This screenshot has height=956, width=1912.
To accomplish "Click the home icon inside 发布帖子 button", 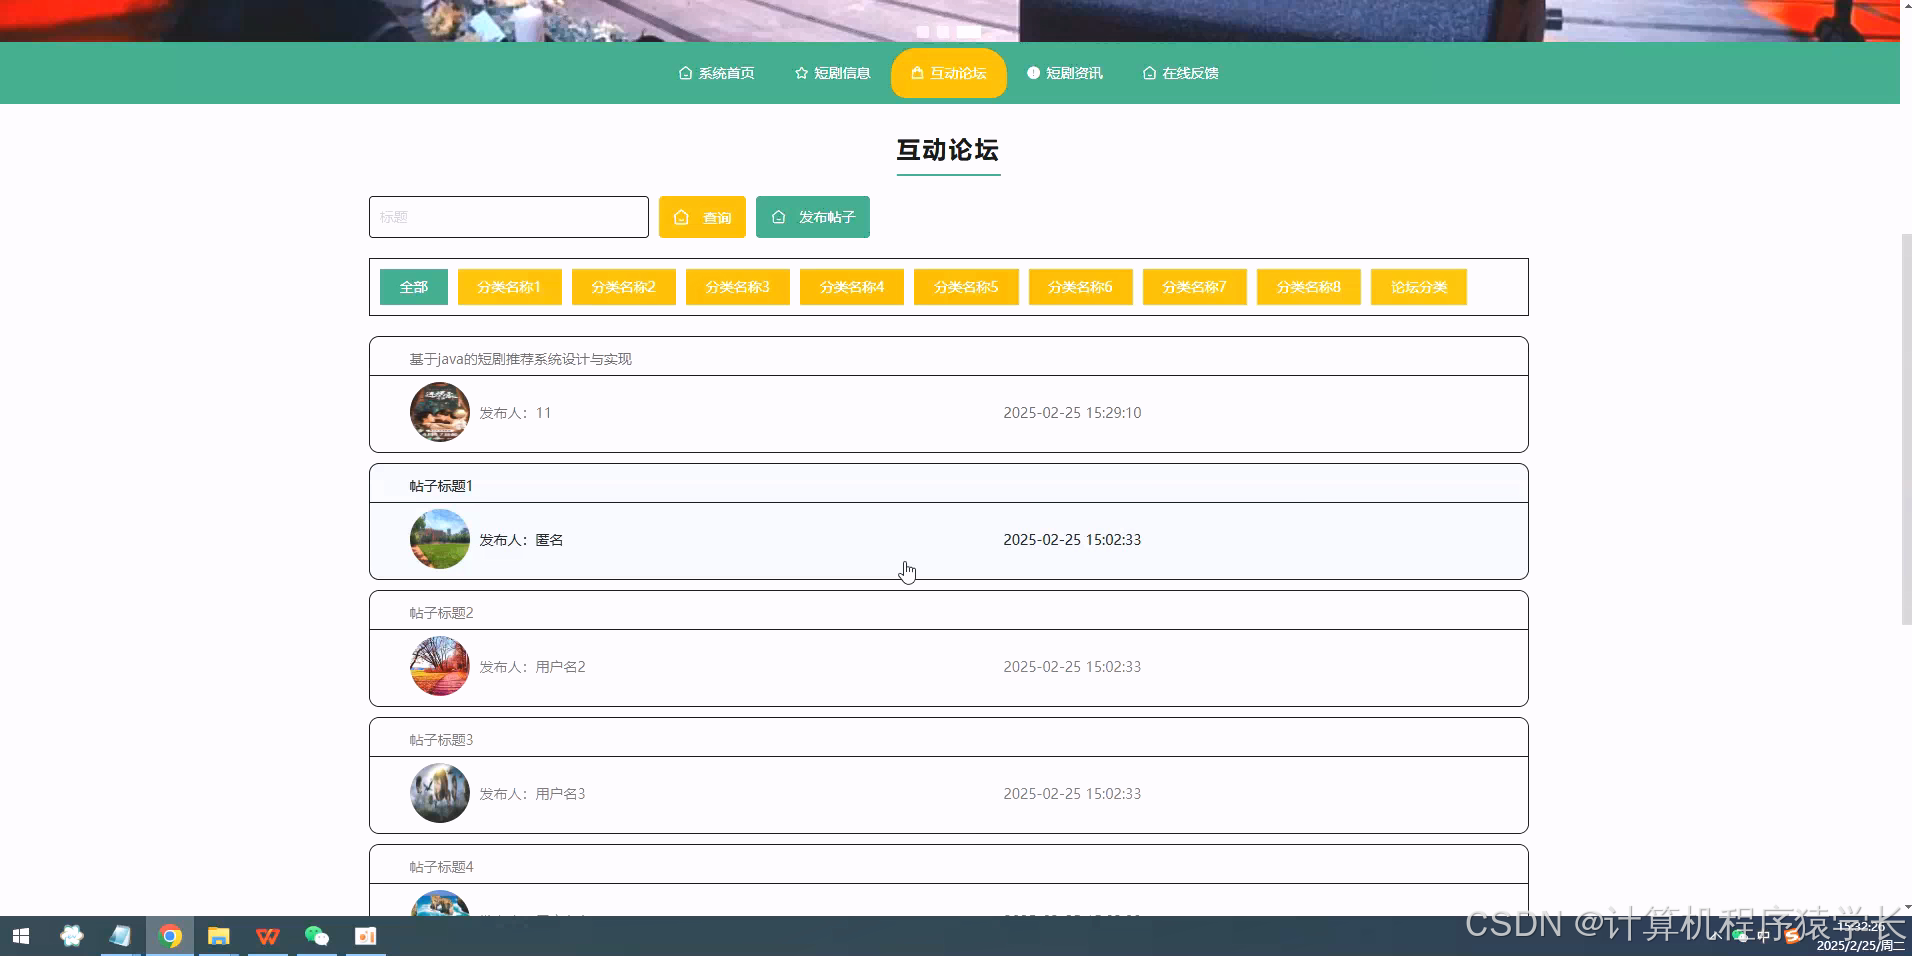I will [778, 217].
